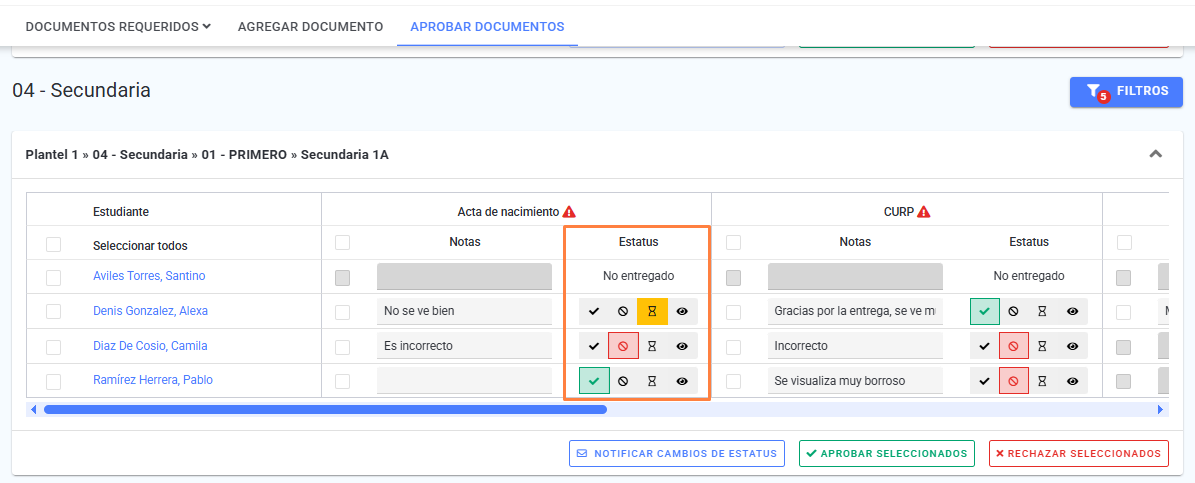
Task: Click Acta de nacimiento red warning icon
Action: click(569, 212)
